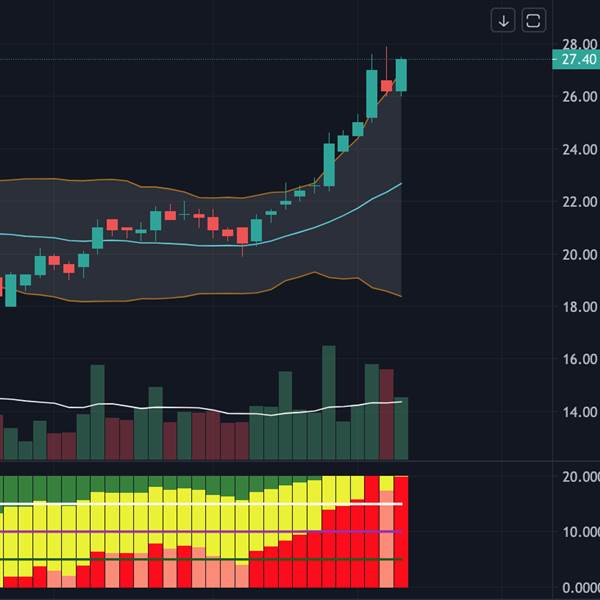Click the last green candlestick at 27.40
600x600 pixels.
(x=401, y=75)
